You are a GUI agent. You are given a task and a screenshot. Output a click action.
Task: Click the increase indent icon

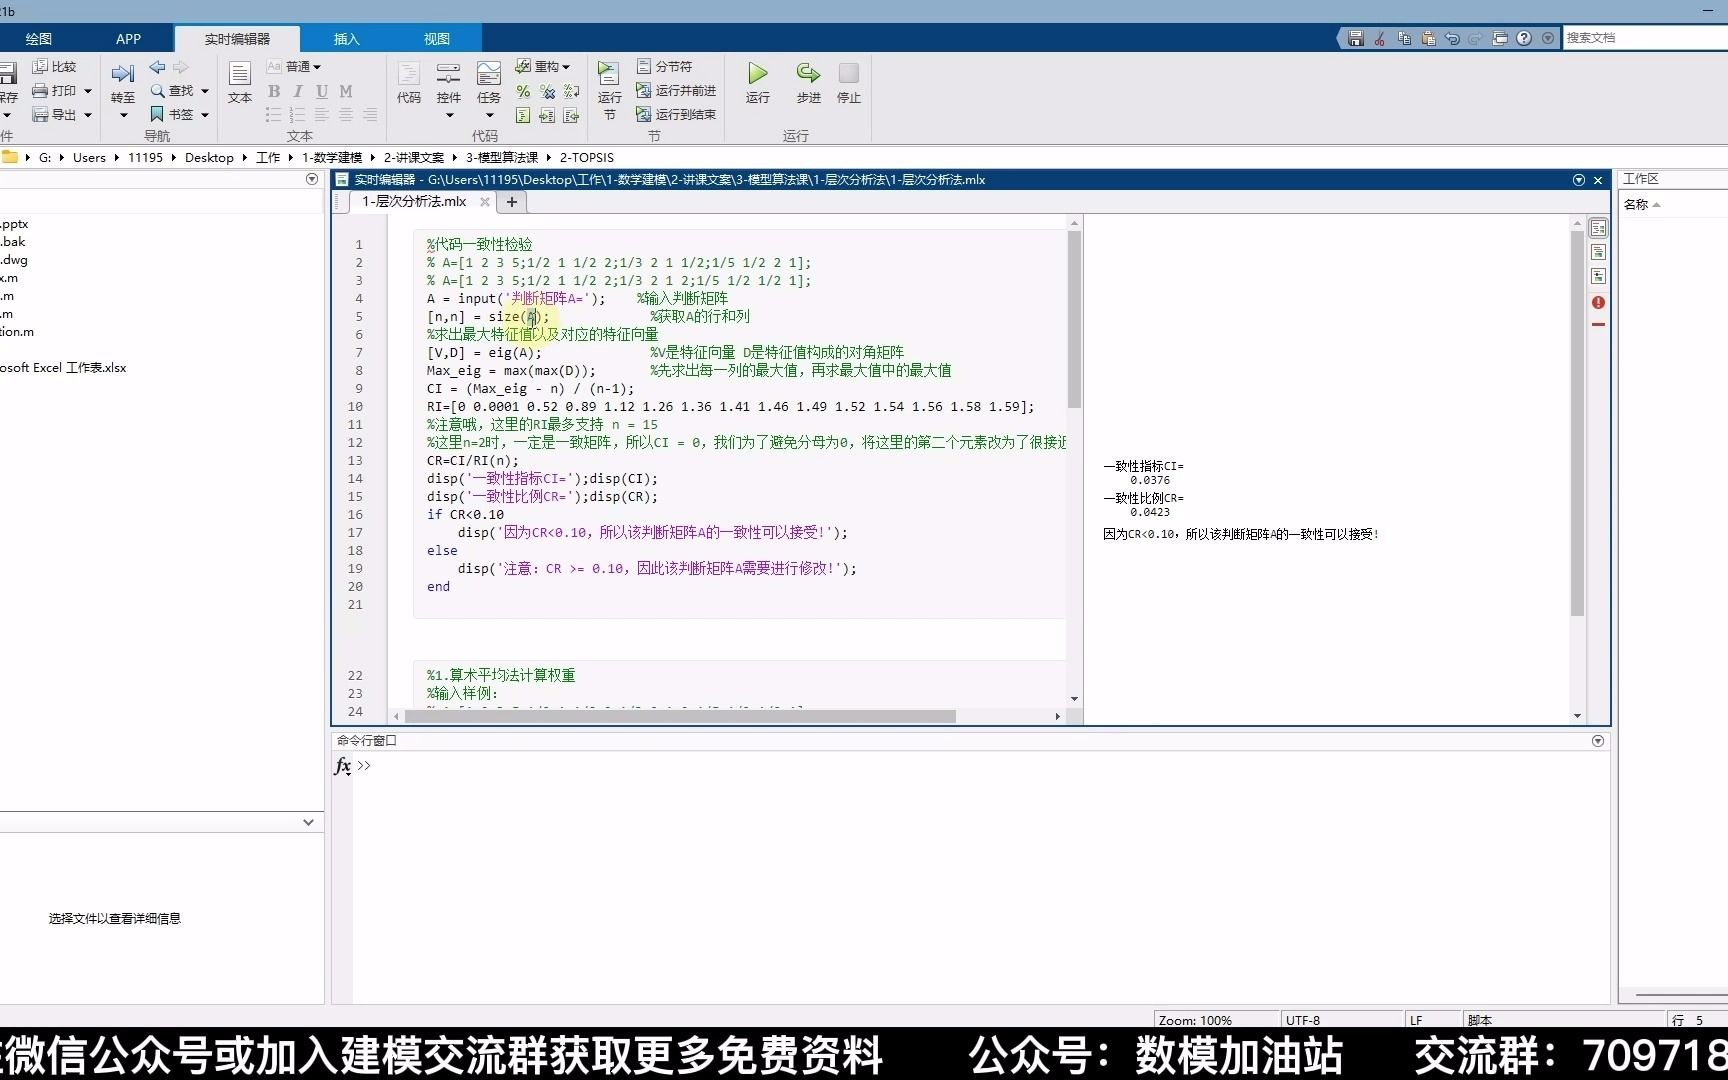[x=547, y=115]
